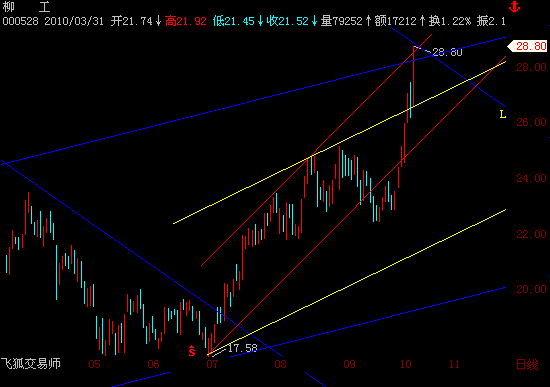
Task: Click the month 11 label on time axis
Action: (454, 365)
